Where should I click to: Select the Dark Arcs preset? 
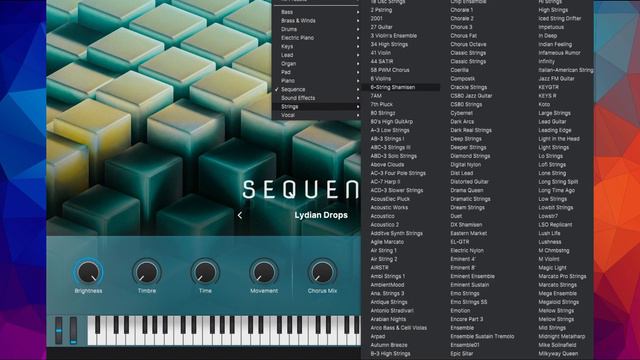click(462, 122)
